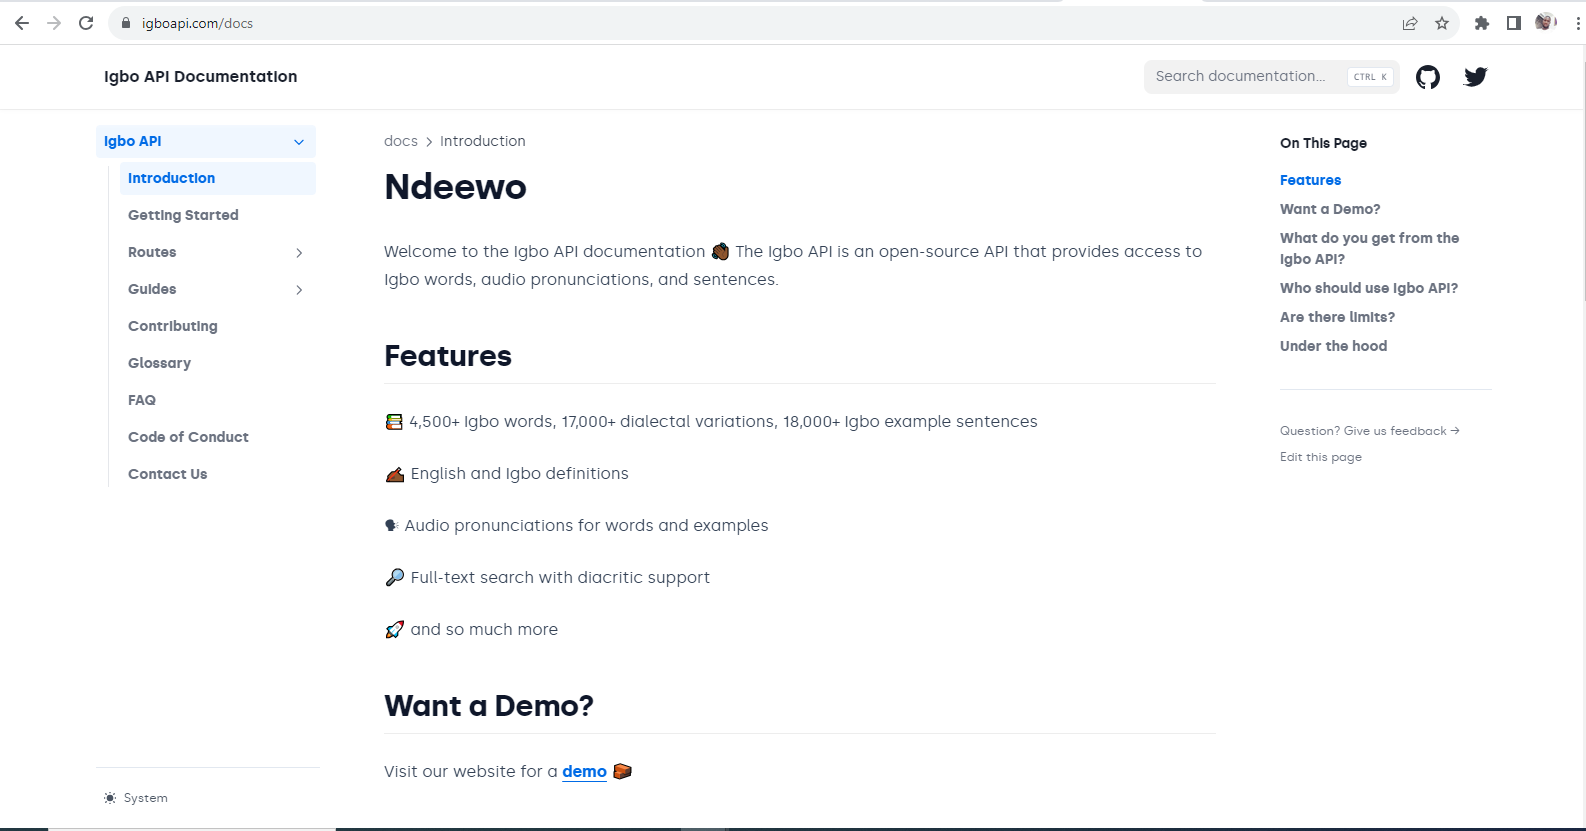
Task: Jump to Under the hood section
Action: point(1333,346)
